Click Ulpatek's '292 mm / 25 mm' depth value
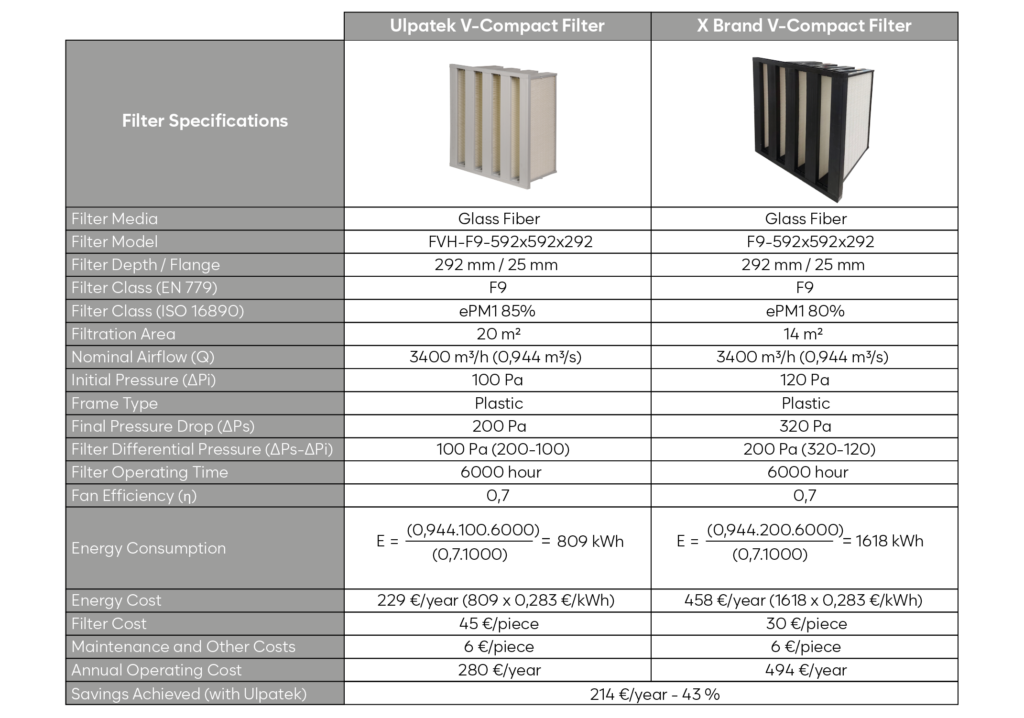1024x718 pixels. (496, 265)
